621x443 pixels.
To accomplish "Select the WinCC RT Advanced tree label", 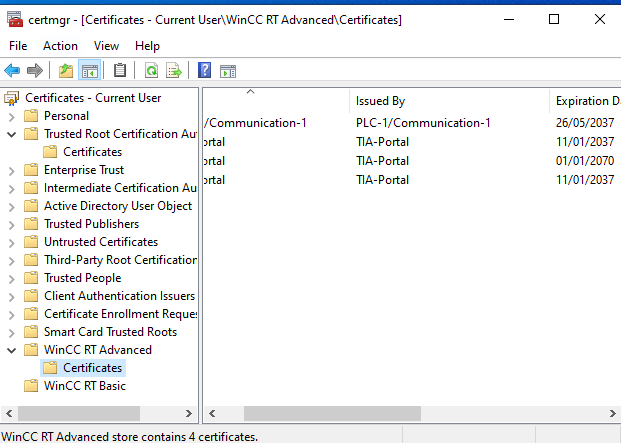I will (98, 350).
